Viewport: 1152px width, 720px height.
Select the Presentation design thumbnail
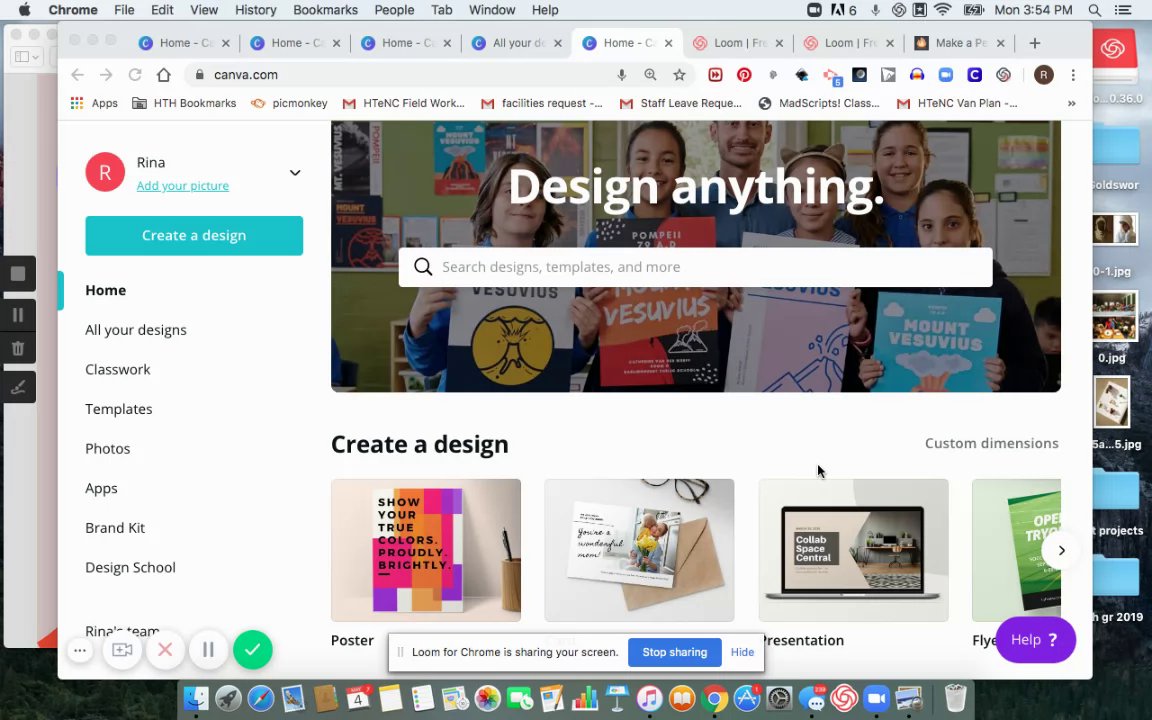click(x=853, y=550)
